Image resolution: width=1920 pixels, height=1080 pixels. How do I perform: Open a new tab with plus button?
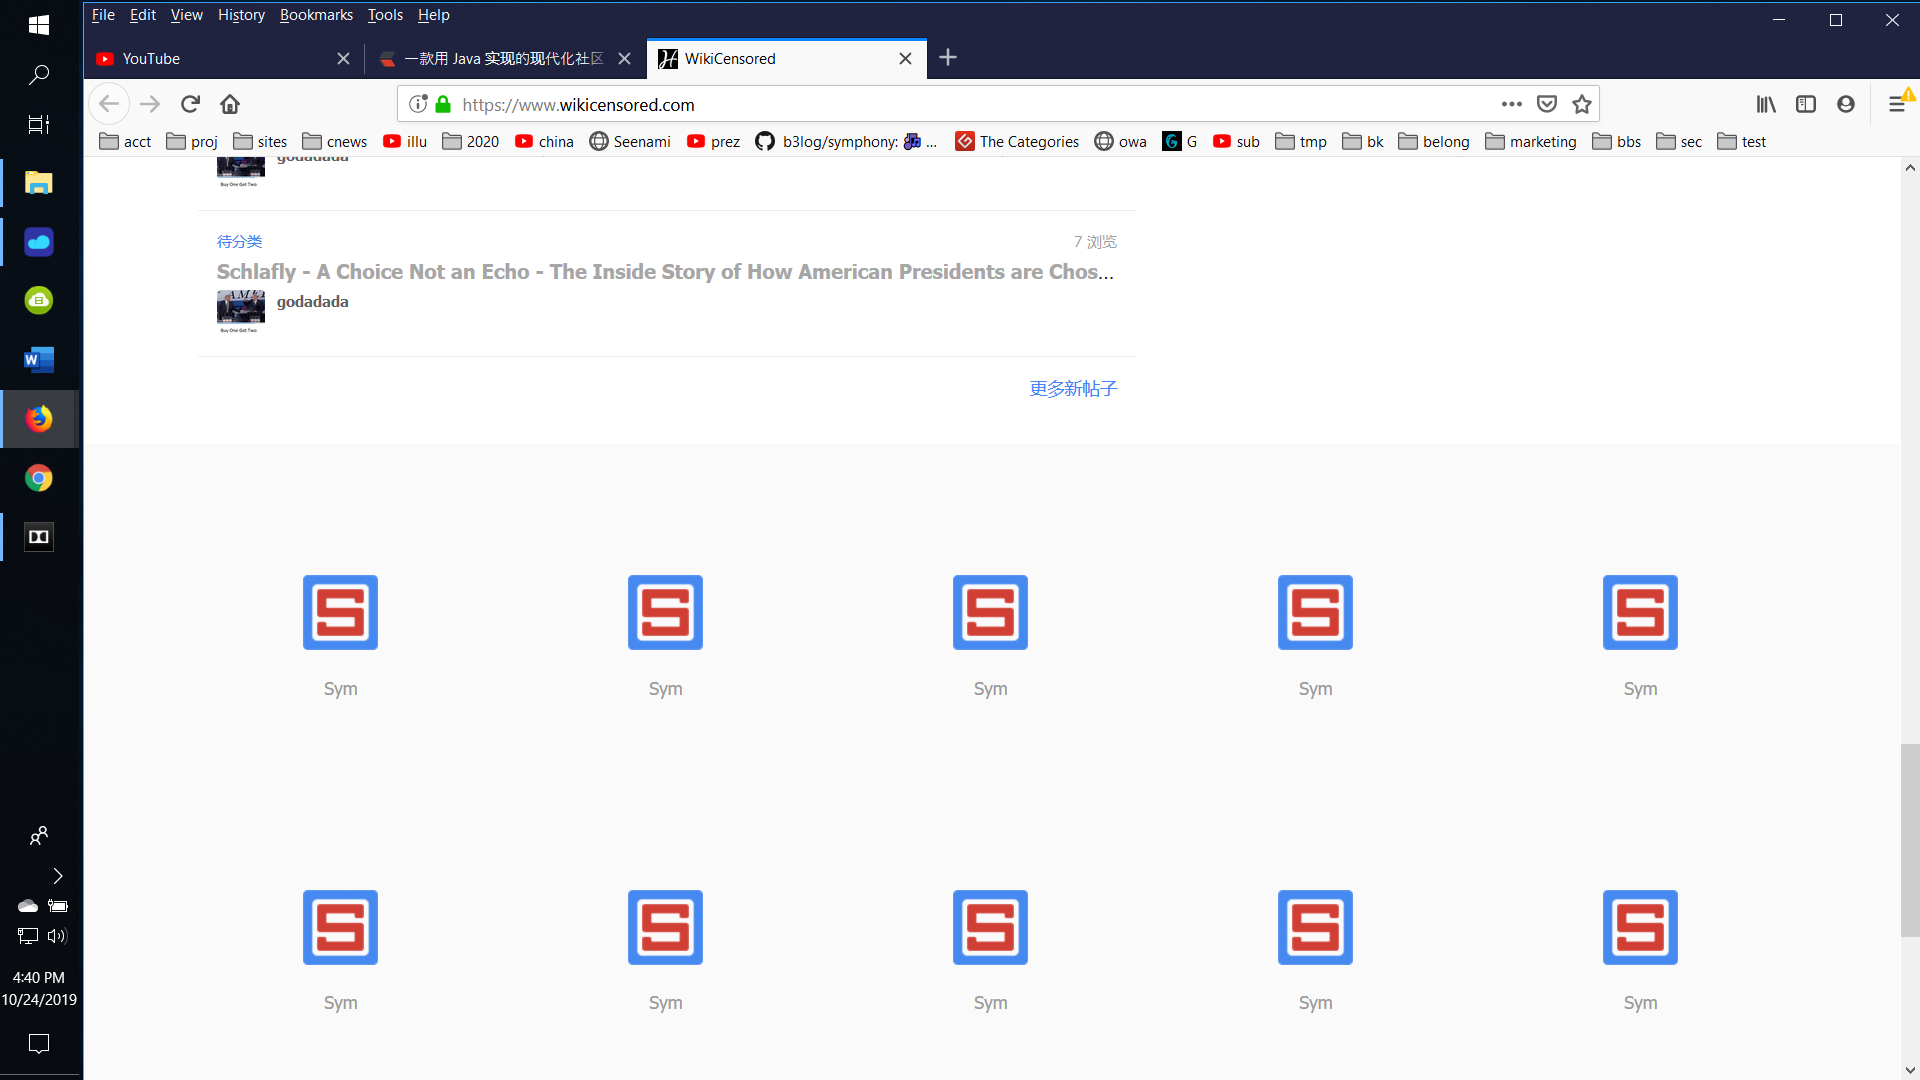(948, 58)
